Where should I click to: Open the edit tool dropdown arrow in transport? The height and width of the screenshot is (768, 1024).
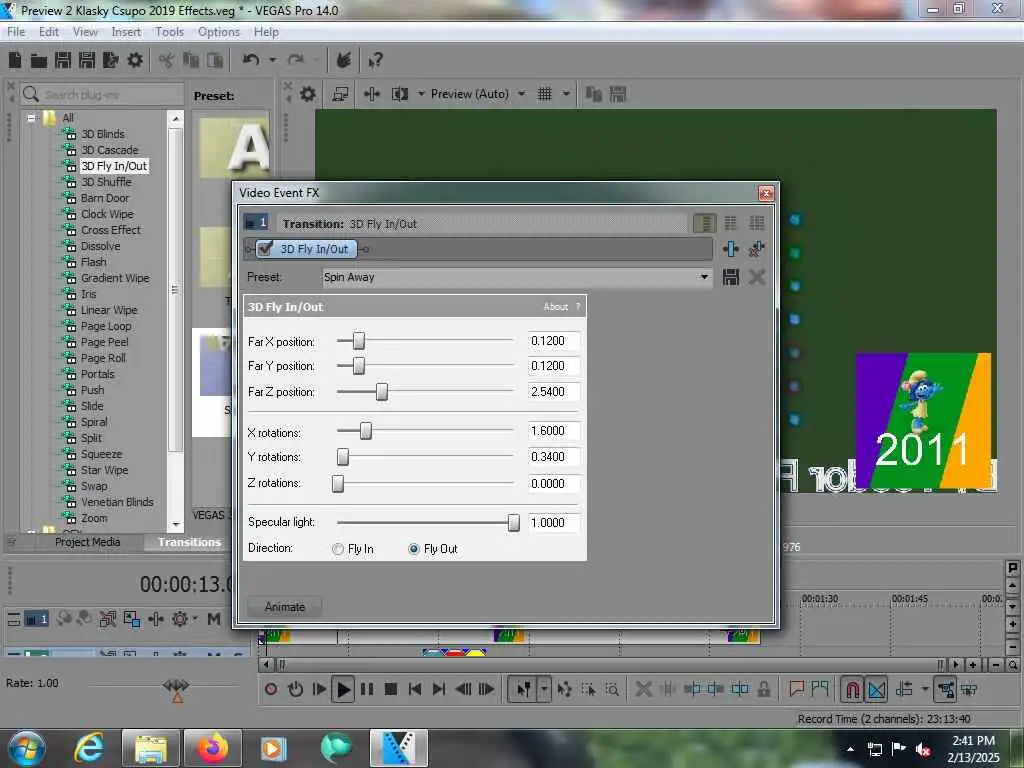tap(544, 689)
